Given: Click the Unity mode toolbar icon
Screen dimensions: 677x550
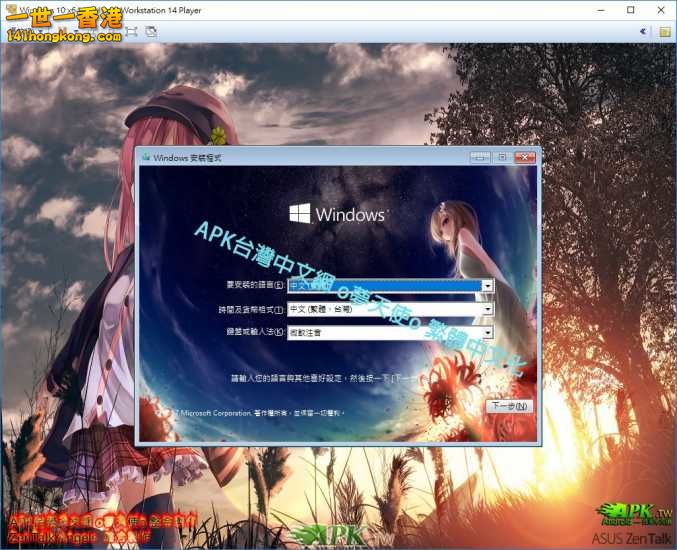Looking at the screenshot, I should [151, 31].
